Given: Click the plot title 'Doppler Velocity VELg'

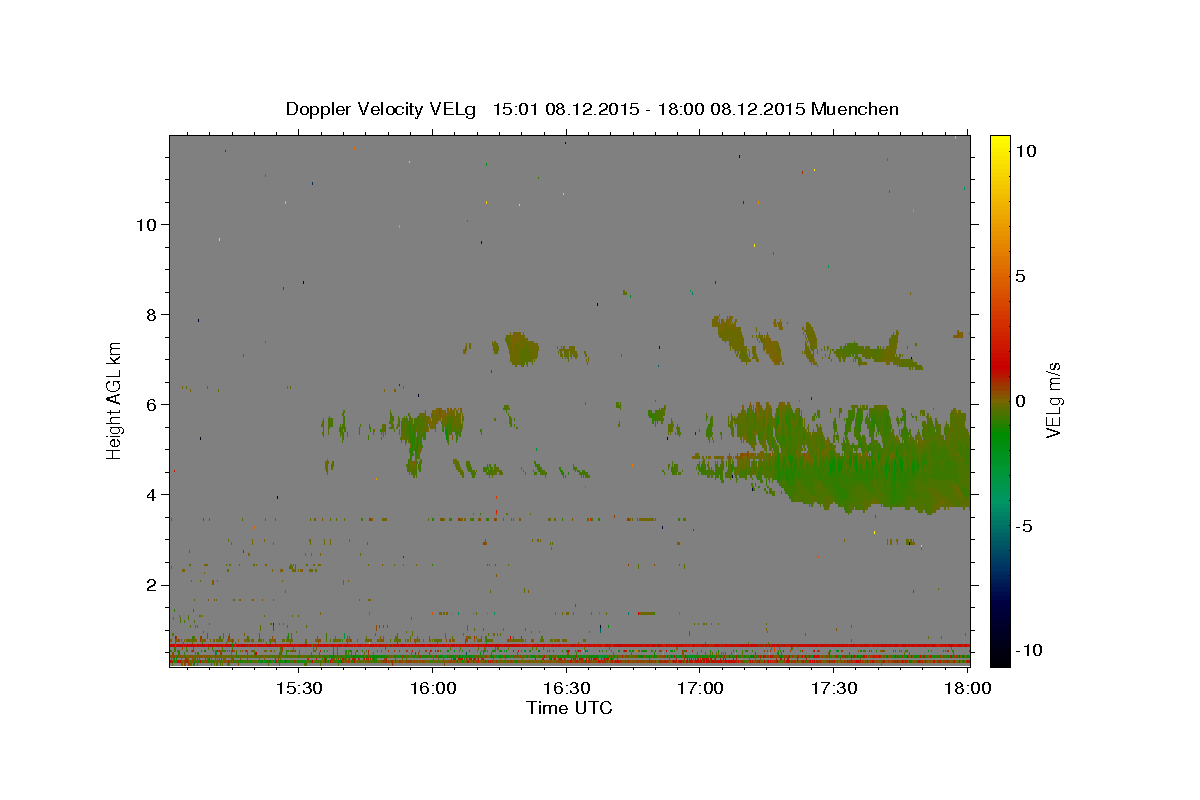Looking at the screenshot, I should 380,109.
